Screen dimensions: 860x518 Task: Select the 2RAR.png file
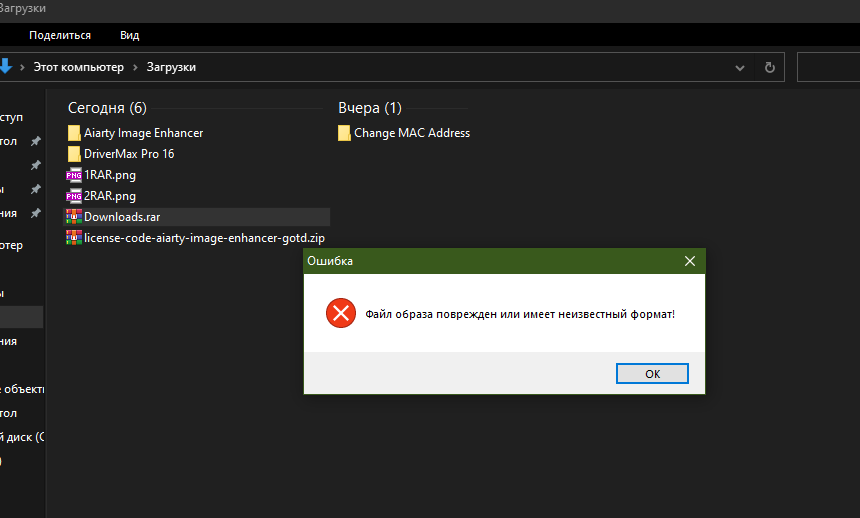110,196
